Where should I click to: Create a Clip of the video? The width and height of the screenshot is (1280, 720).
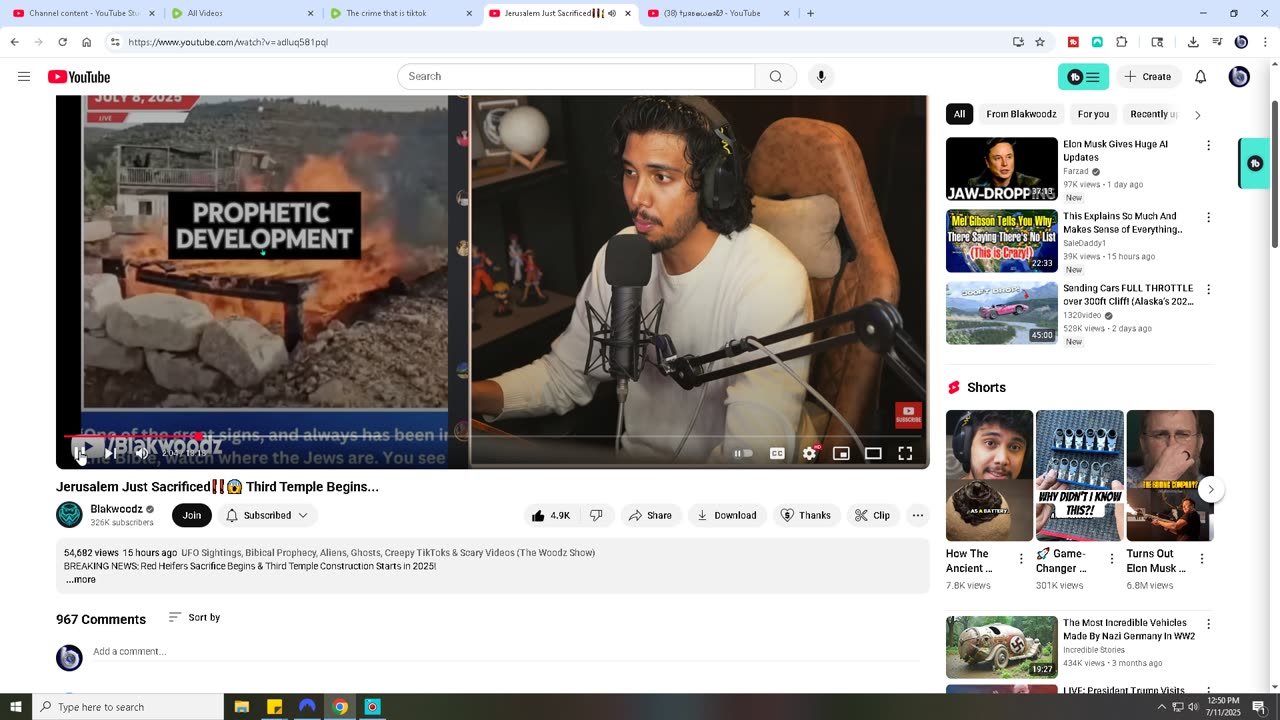[872, 515]
